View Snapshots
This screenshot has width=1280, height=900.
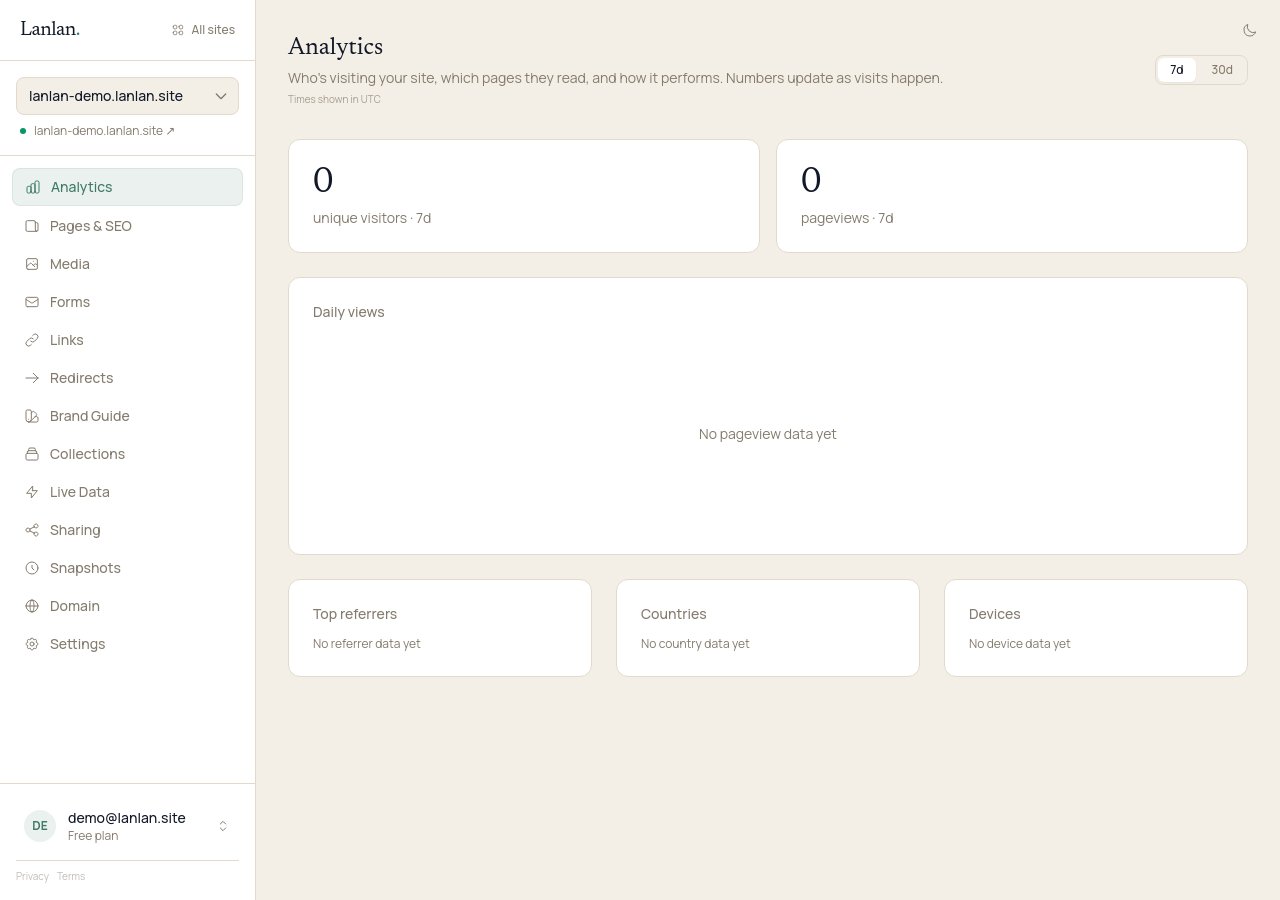(127, 568)
